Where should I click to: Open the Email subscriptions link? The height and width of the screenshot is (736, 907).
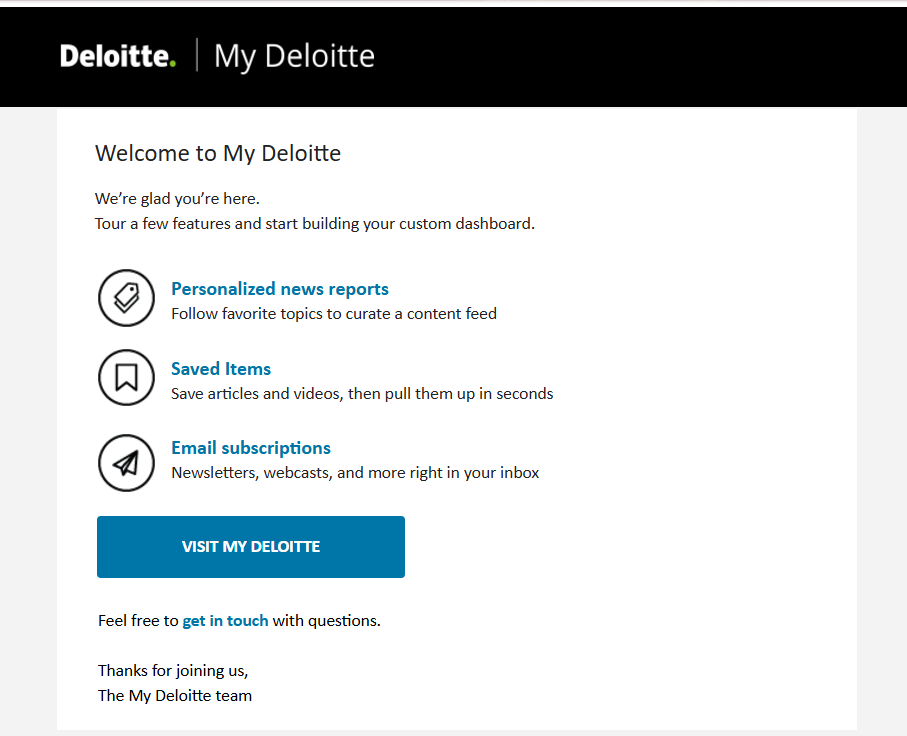(x=251, y=448)
